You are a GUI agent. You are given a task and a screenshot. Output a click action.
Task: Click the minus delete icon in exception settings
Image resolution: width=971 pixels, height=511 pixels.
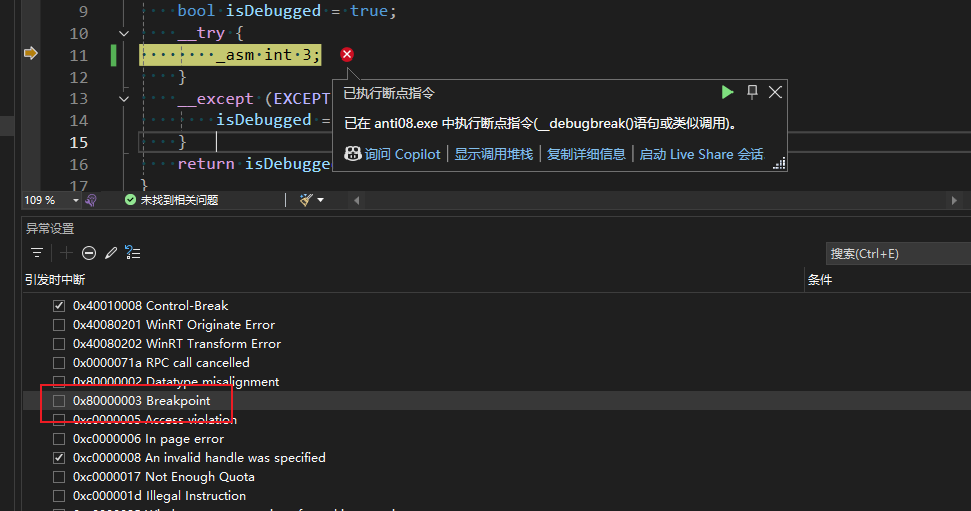pos(89,253)
